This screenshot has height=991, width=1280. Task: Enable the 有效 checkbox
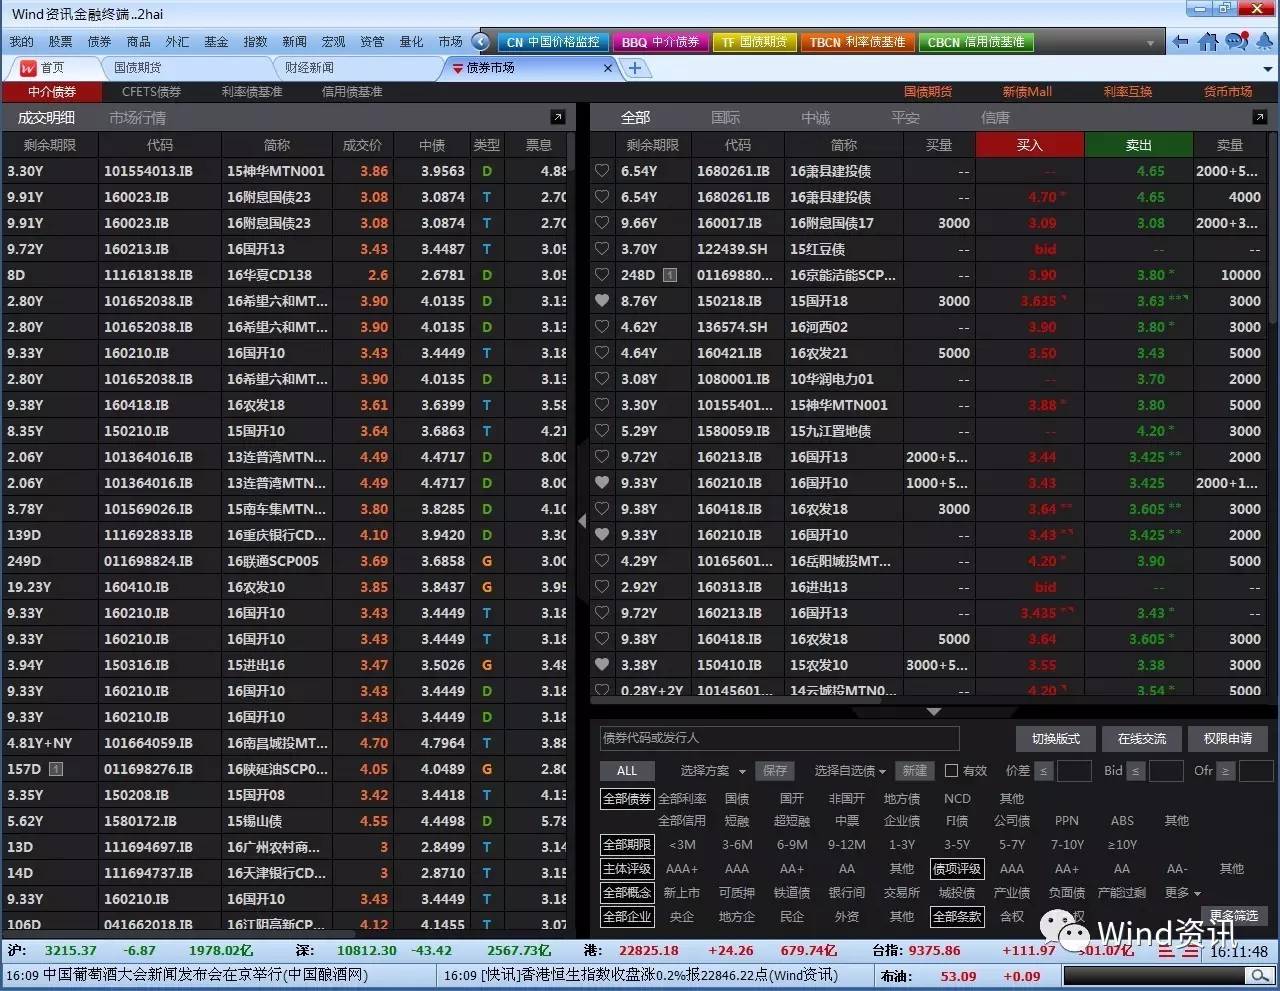click(x=951, y=771)
